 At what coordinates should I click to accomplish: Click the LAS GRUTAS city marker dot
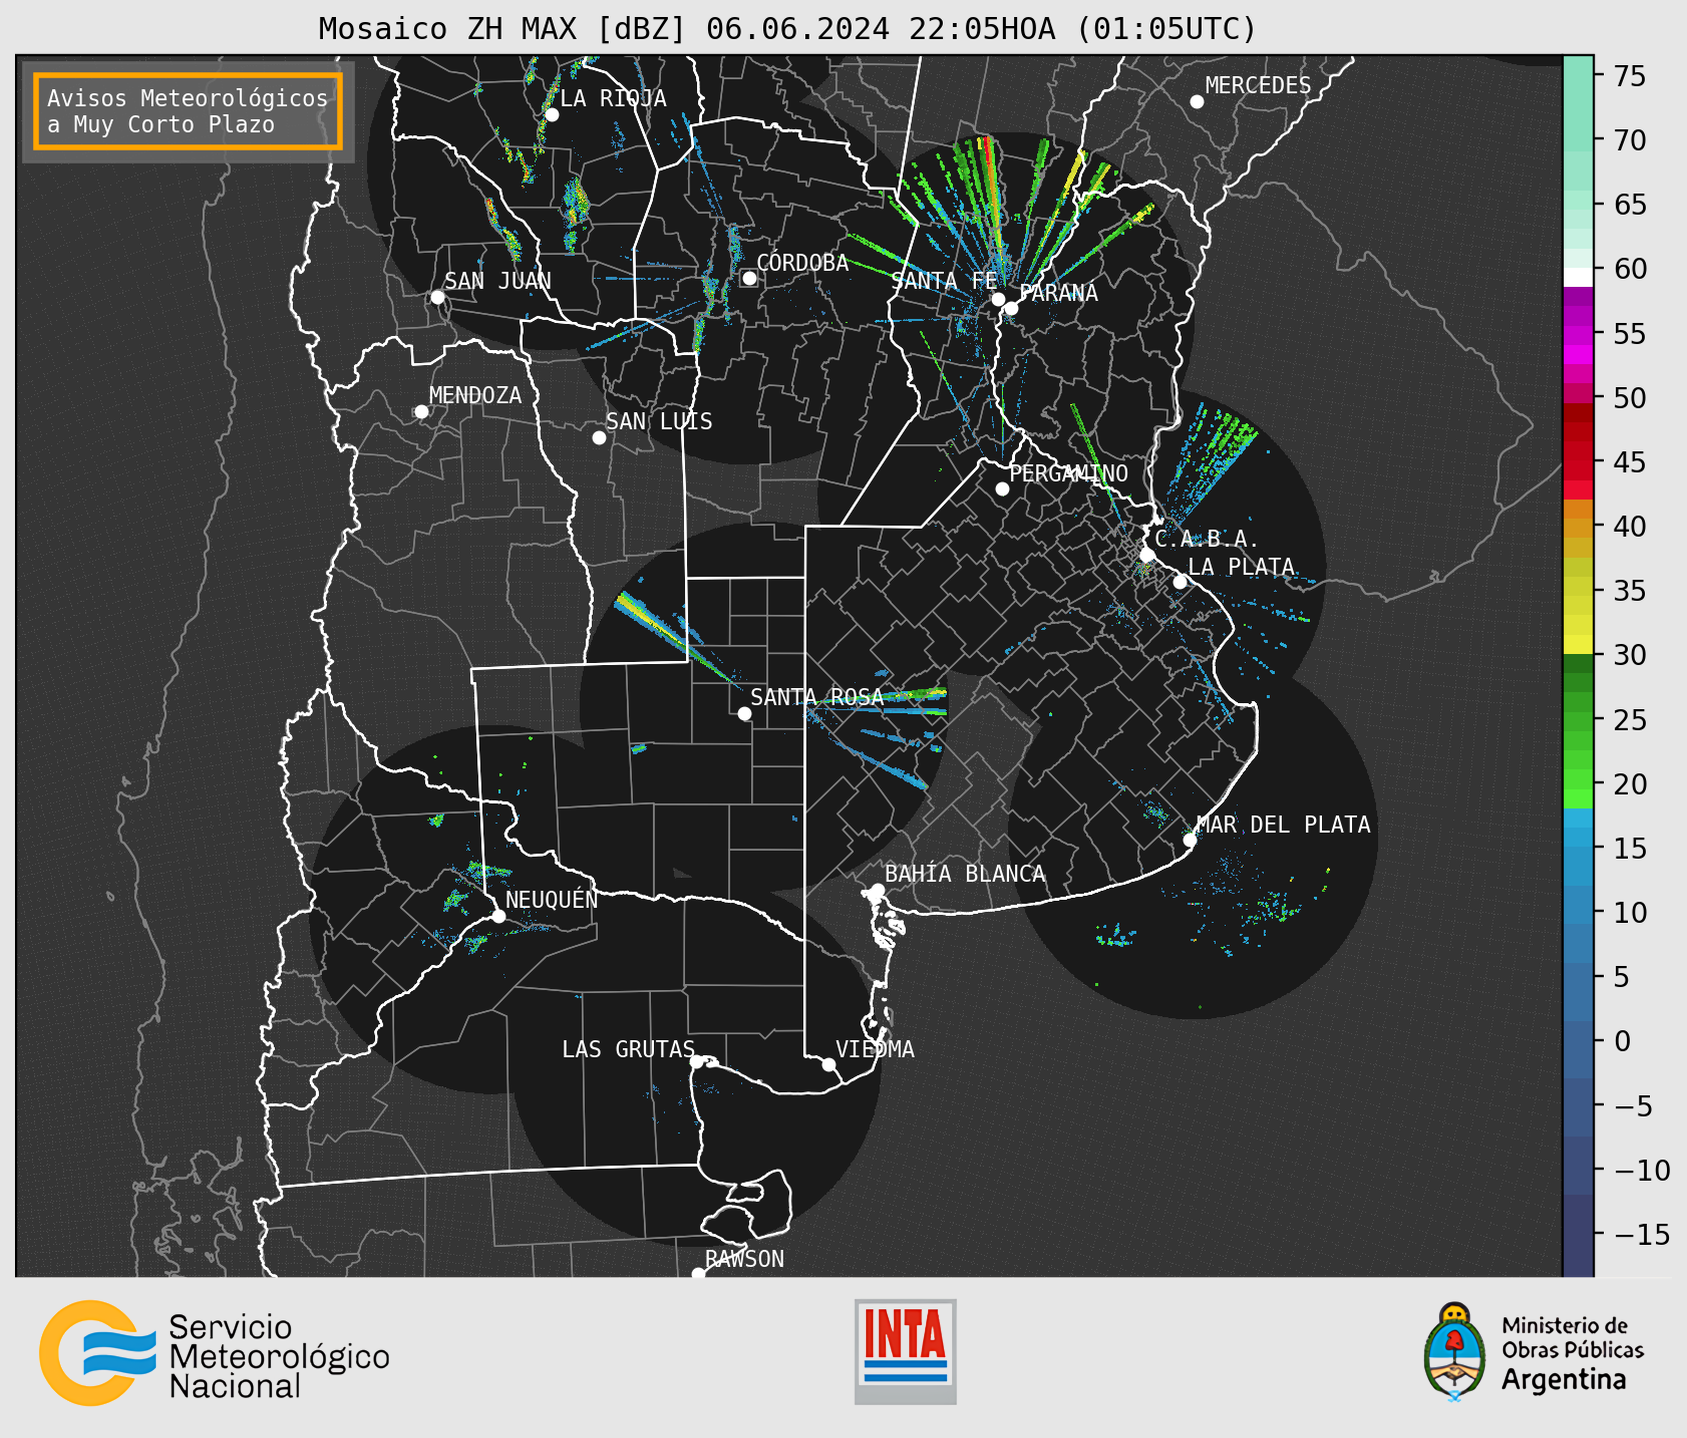point(697,1062)
